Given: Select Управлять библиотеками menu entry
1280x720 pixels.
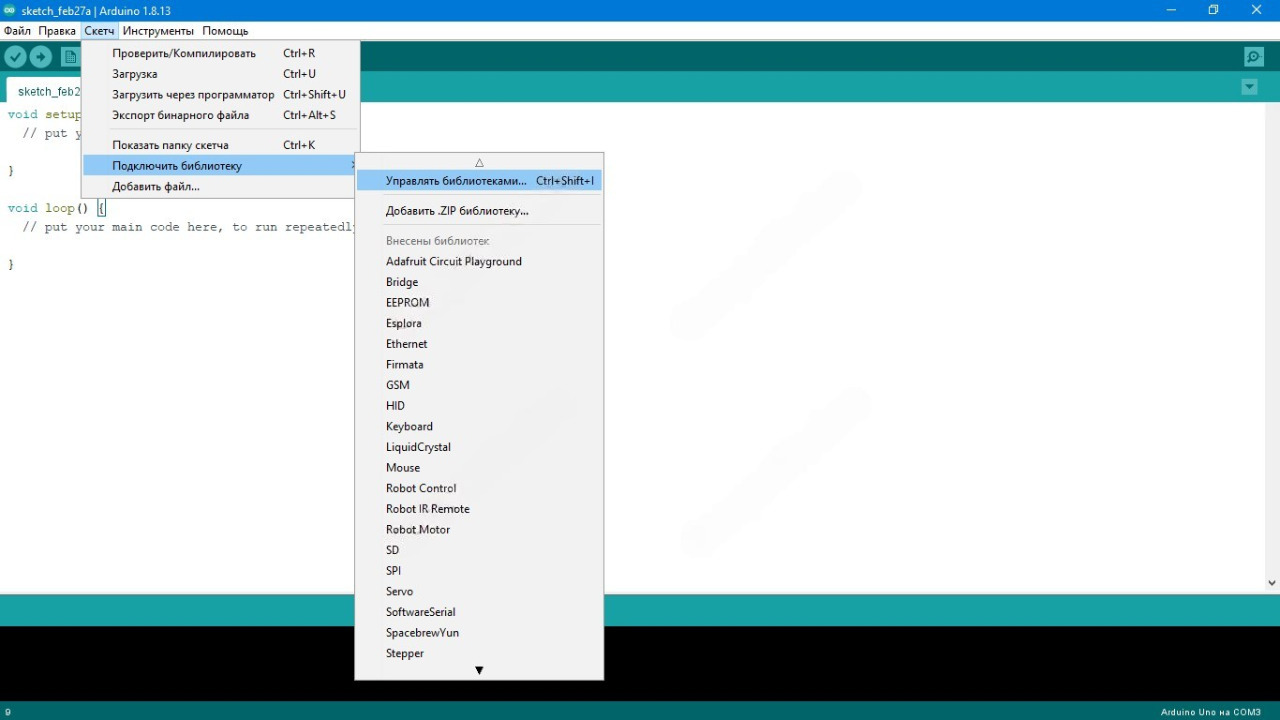Looking at the screenshot, I should click(x=456, y=181).
